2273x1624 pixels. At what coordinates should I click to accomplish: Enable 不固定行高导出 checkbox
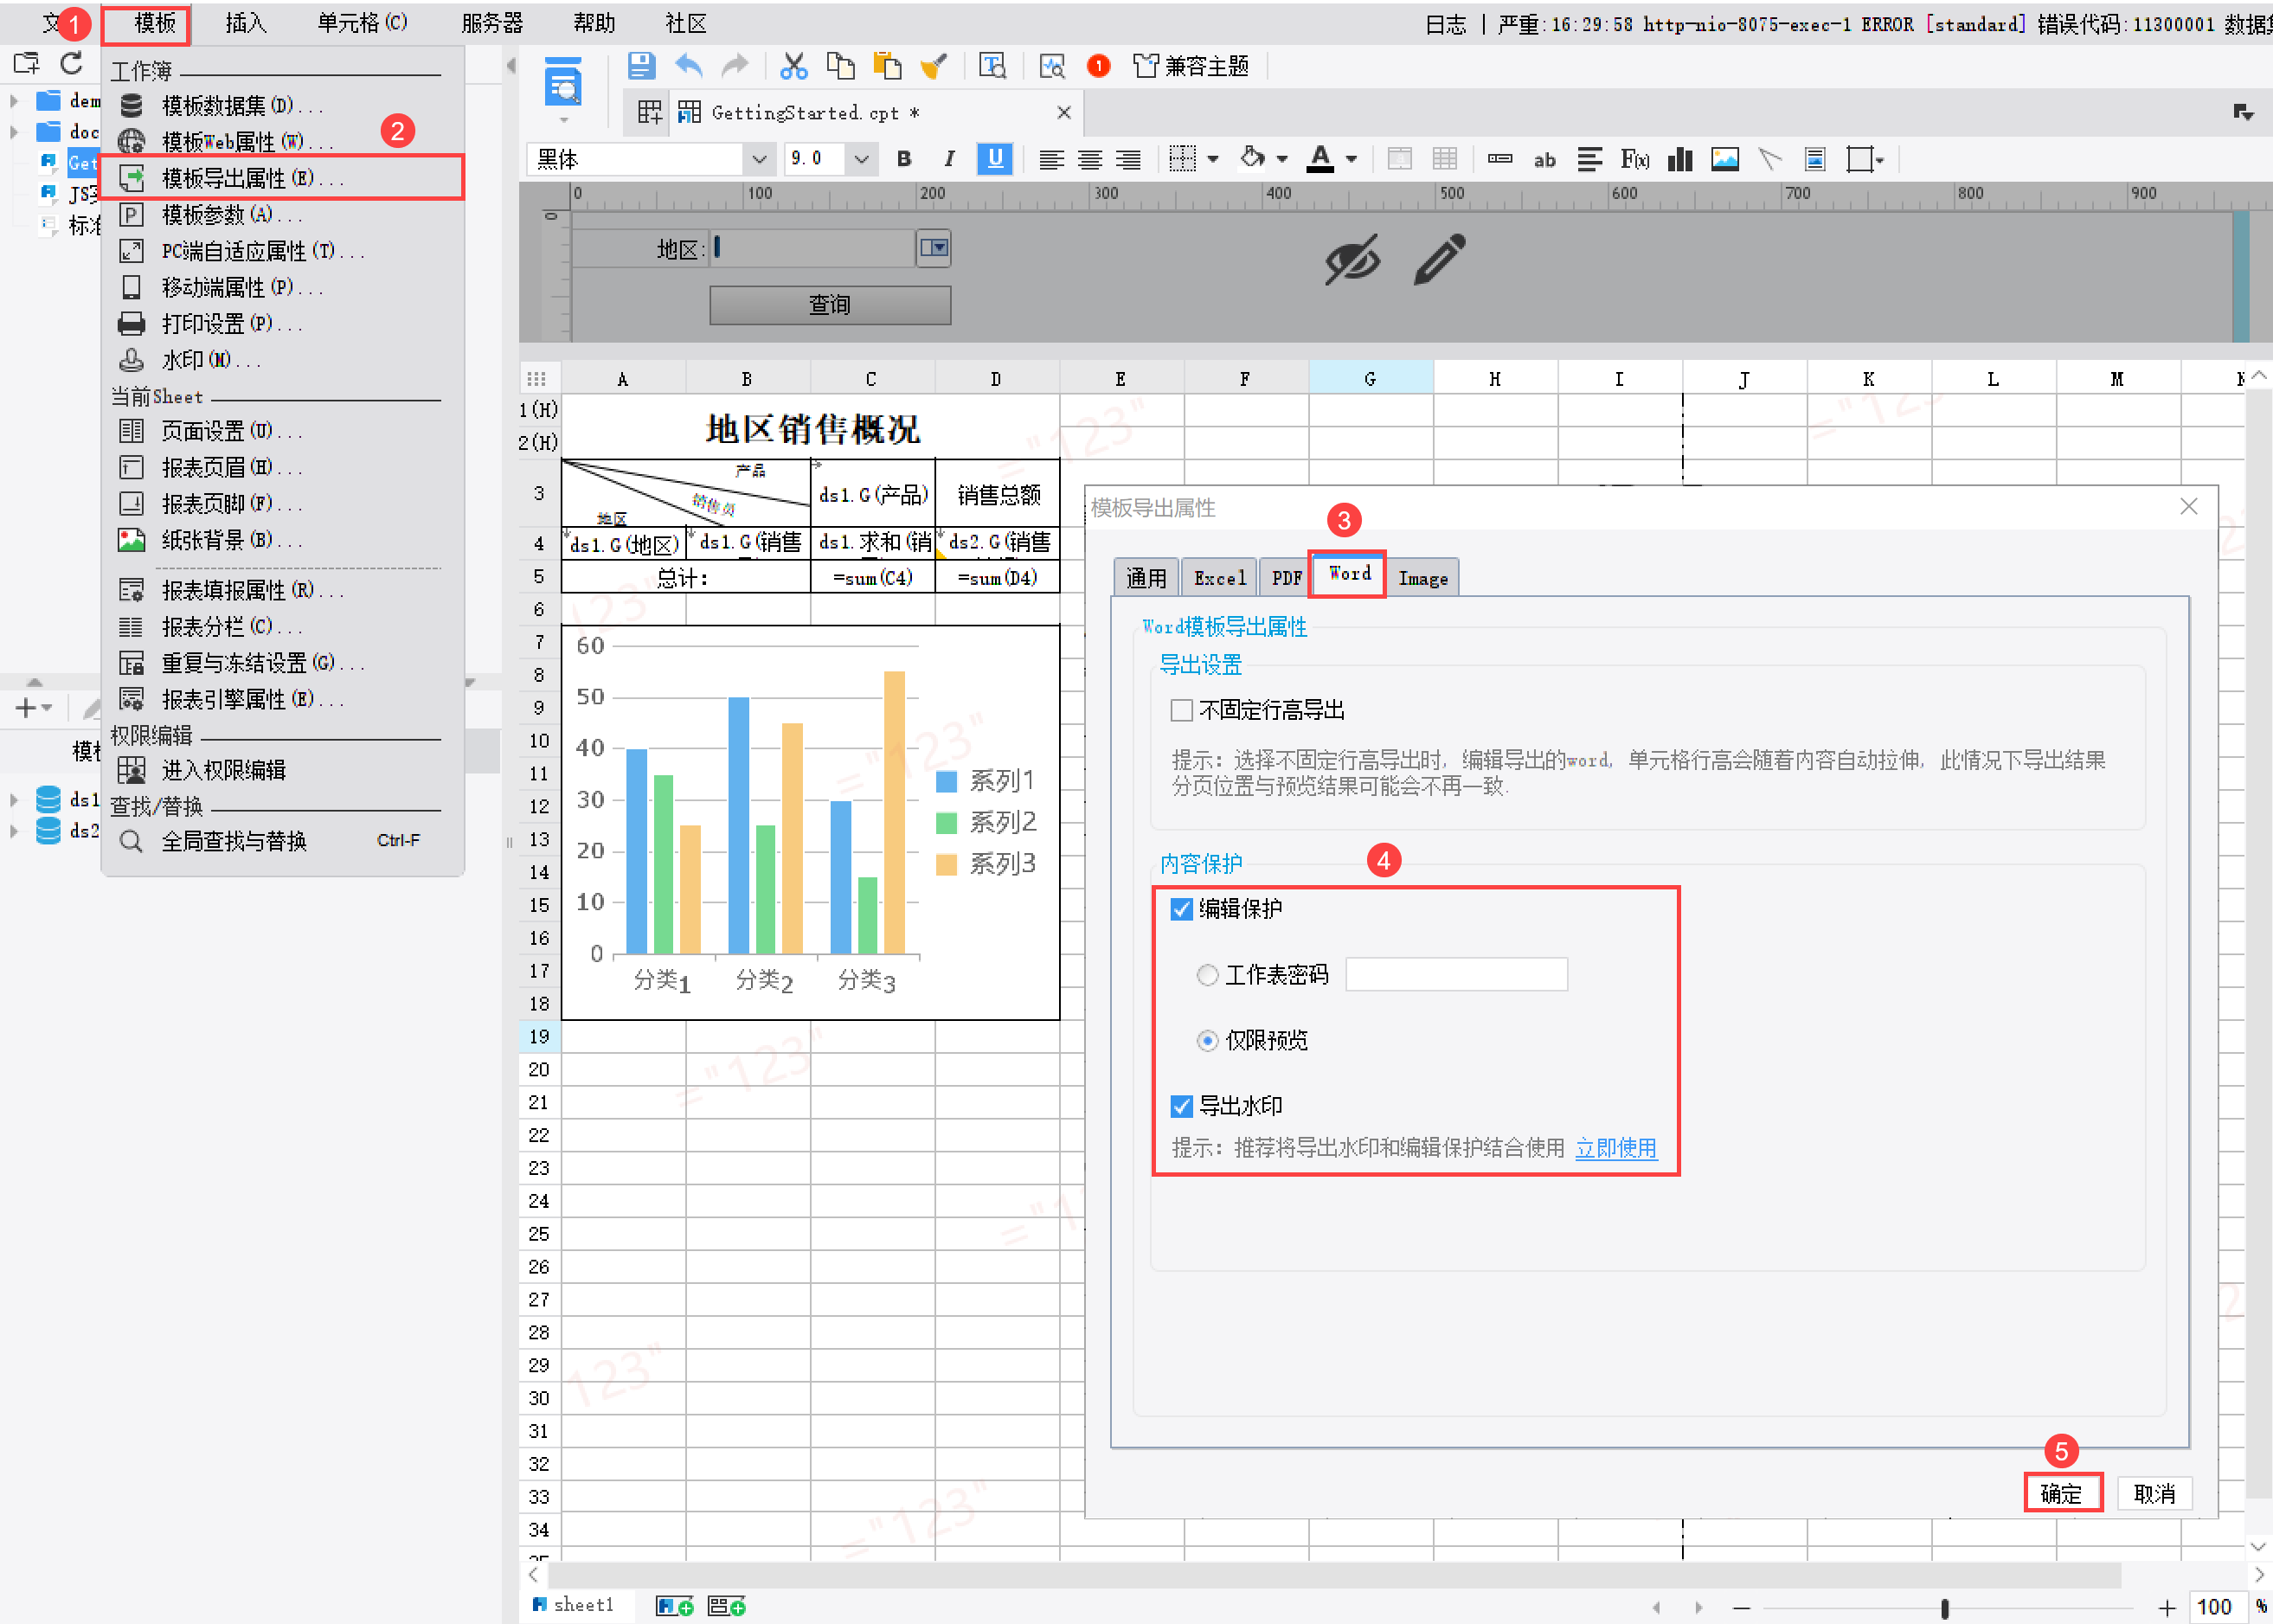[1181, 710]
